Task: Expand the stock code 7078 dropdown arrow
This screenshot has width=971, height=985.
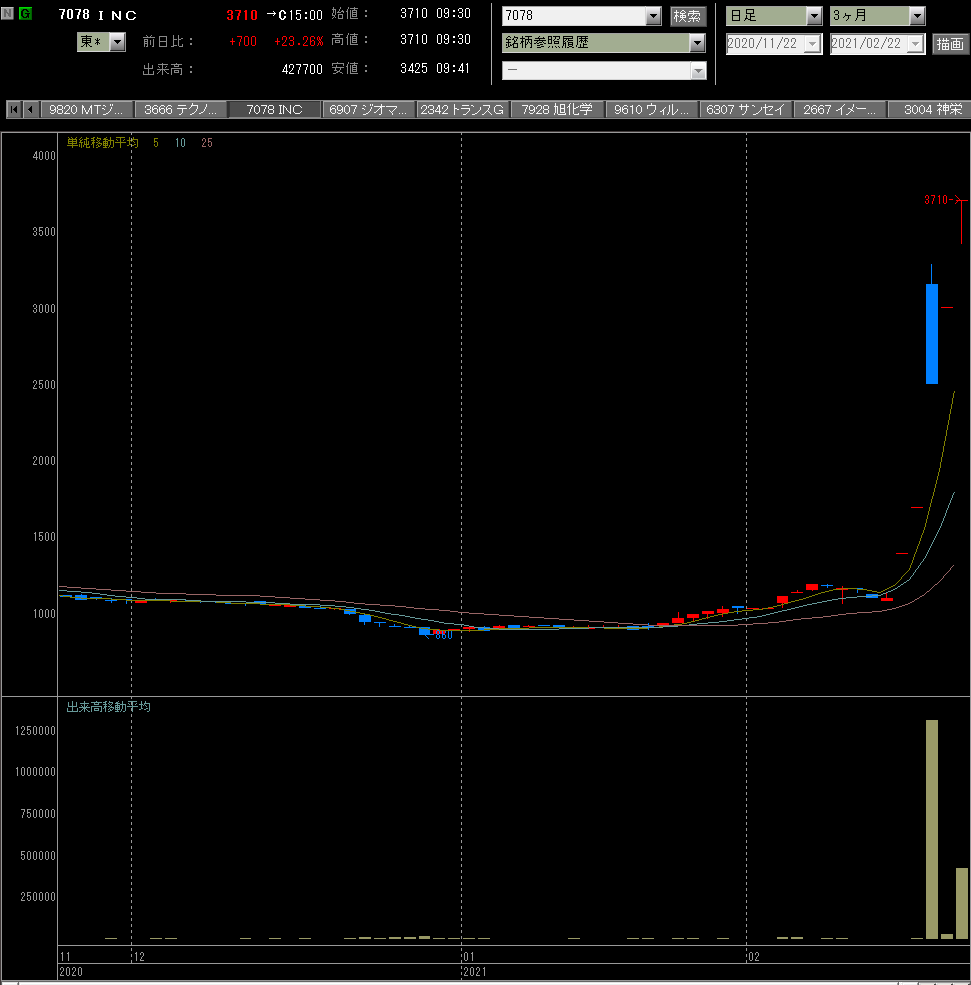Action: coord(653,16)
